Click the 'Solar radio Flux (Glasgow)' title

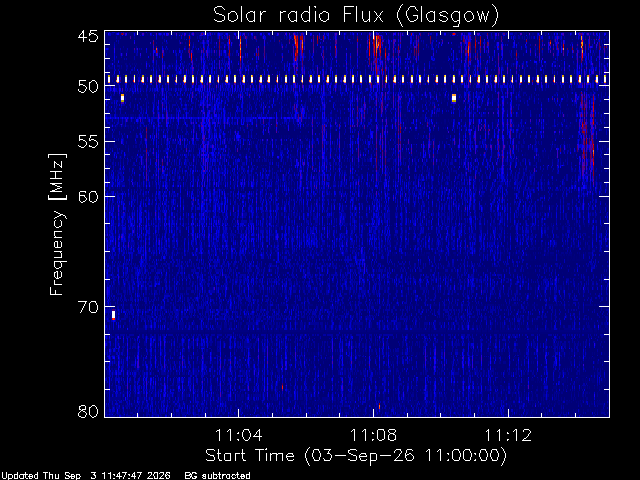coord(356,15)
